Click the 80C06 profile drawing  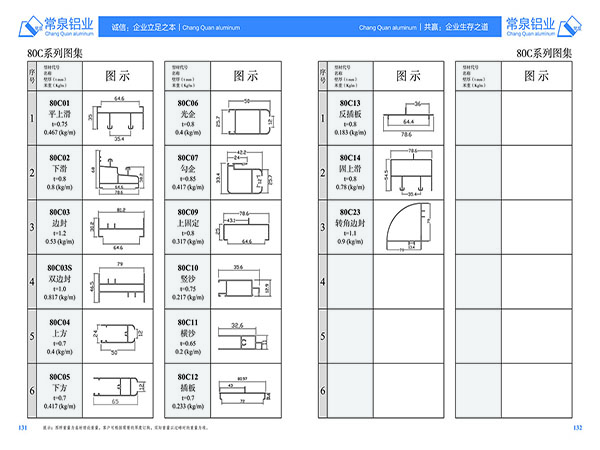point(245,118)
